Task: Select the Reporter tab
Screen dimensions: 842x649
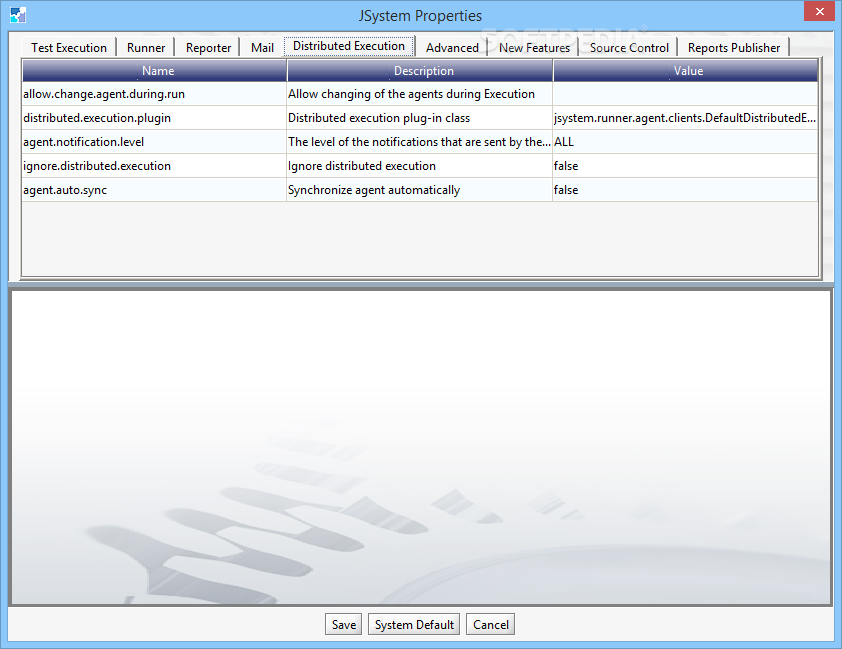Action: [x=208, y=48]
